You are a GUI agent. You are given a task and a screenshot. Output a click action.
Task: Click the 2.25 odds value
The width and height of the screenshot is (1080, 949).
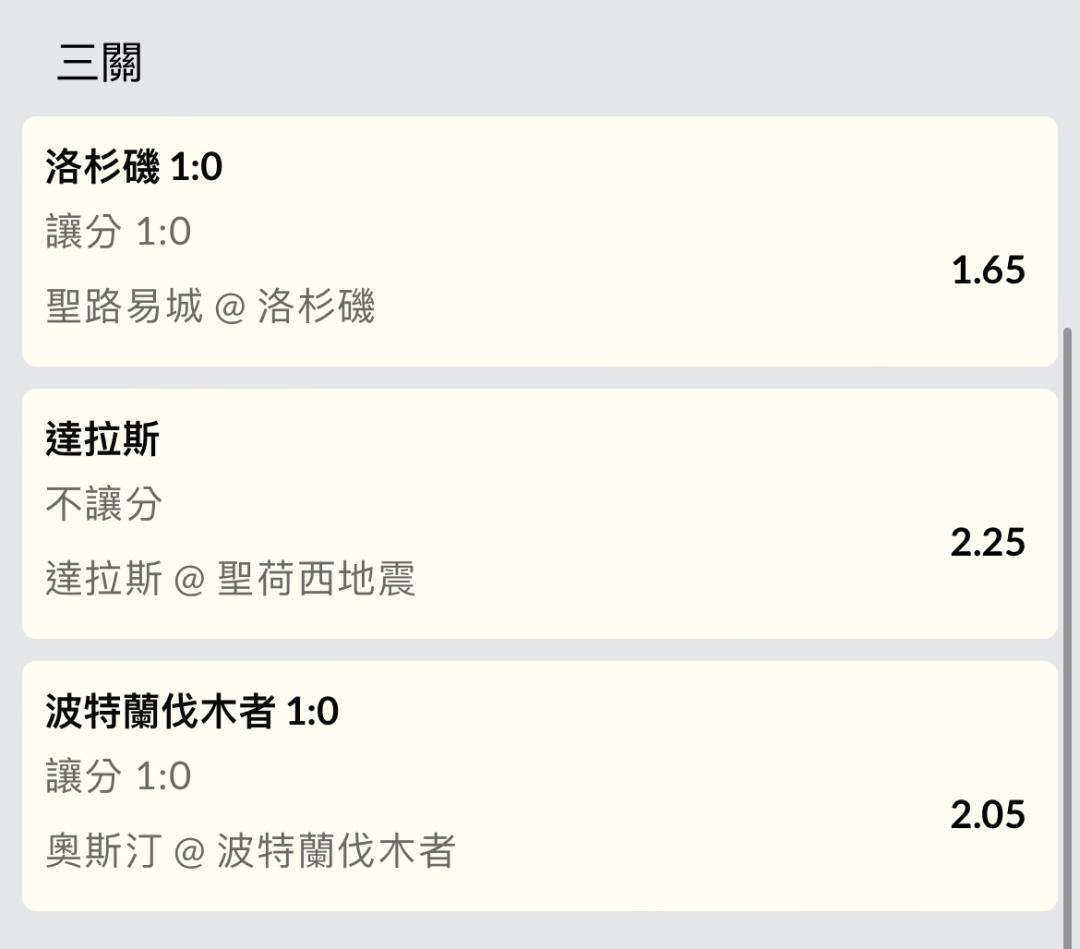coord(988,543)
